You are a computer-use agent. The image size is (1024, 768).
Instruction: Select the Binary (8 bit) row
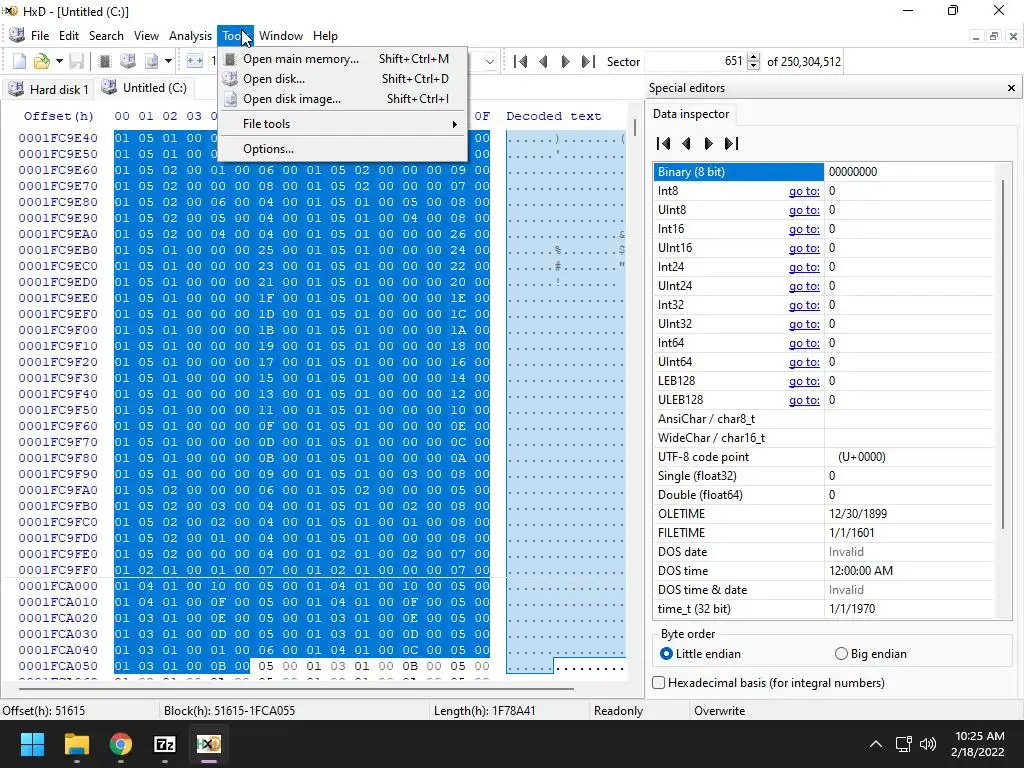click(x=823, y=172)
